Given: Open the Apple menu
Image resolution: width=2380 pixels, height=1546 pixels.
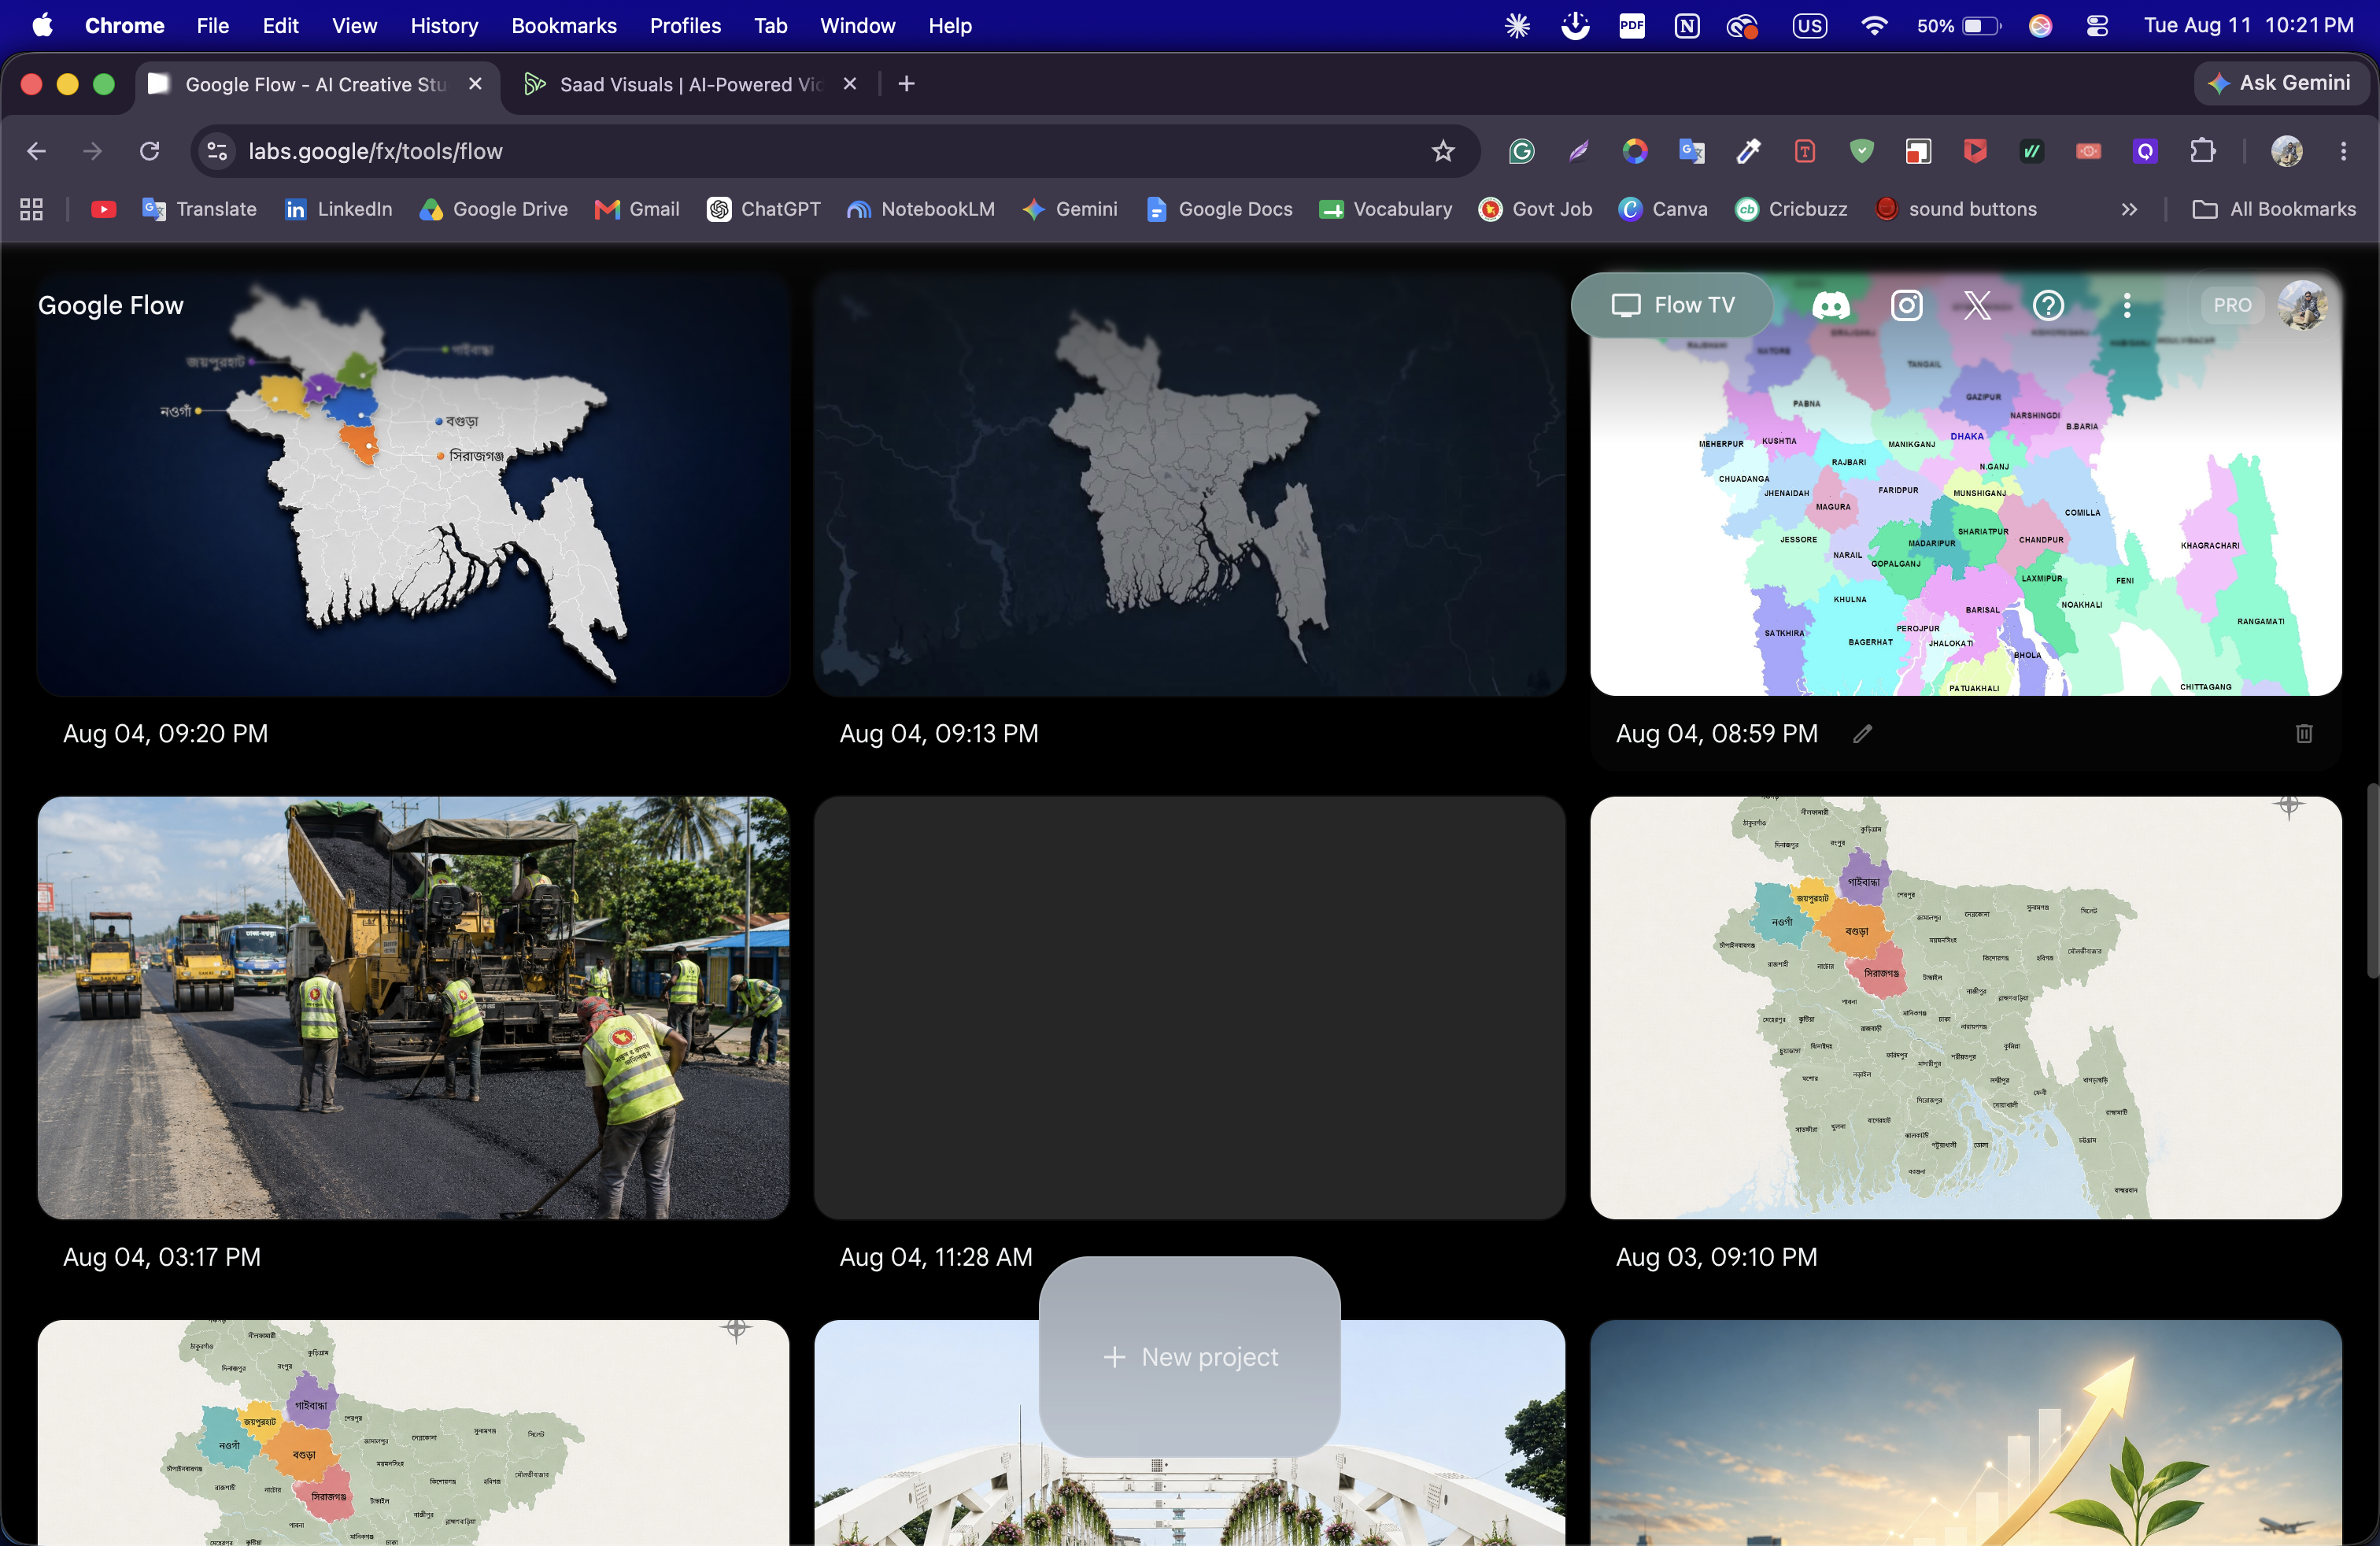Looking at the screenshot, I should tap(42, 25).
